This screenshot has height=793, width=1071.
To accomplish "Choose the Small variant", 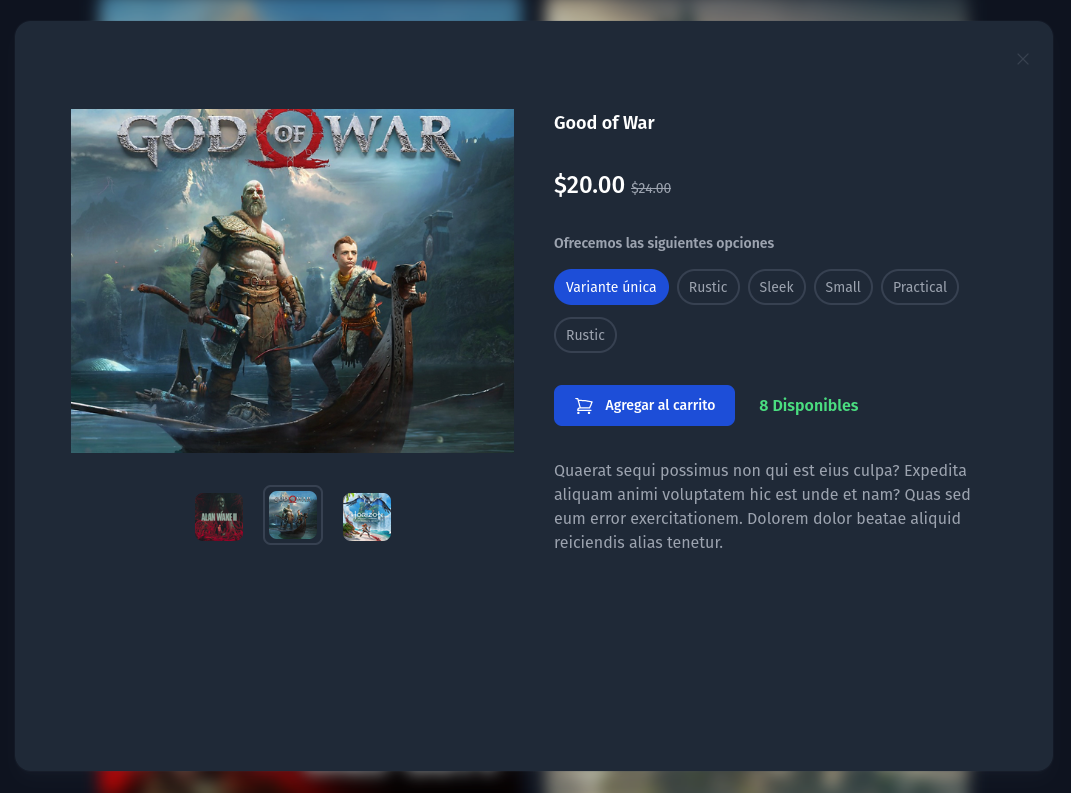I will click(843, 287).
